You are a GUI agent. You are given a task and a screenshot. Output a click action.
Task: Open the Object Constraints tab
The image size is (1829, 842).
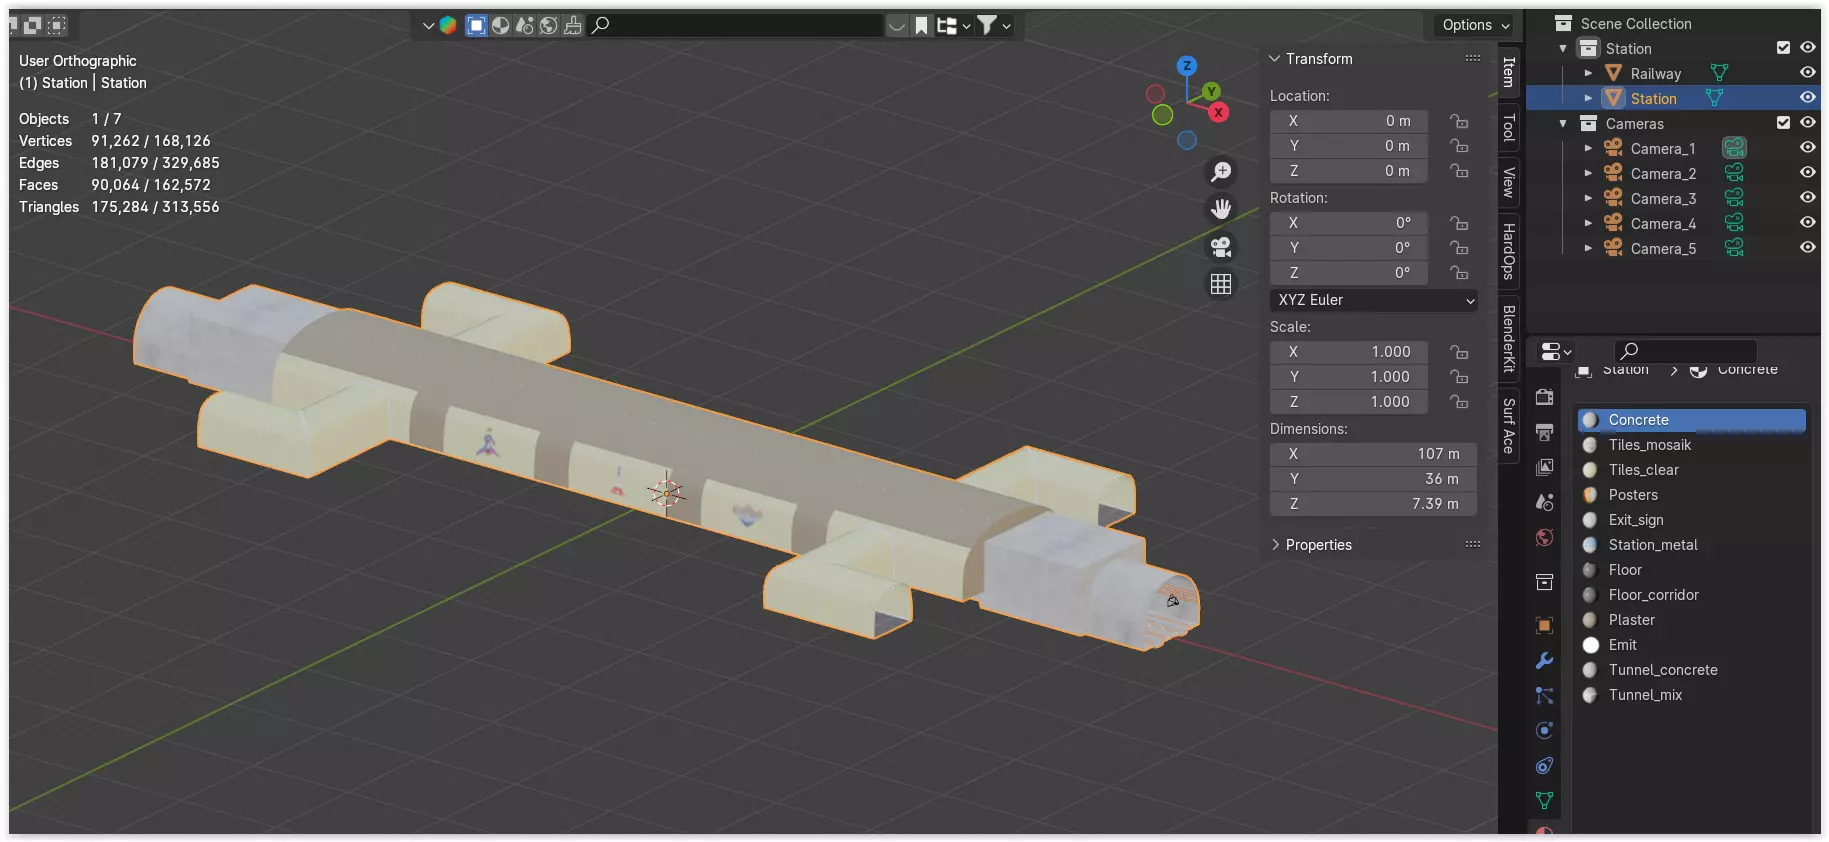[x=1544, y=766]
